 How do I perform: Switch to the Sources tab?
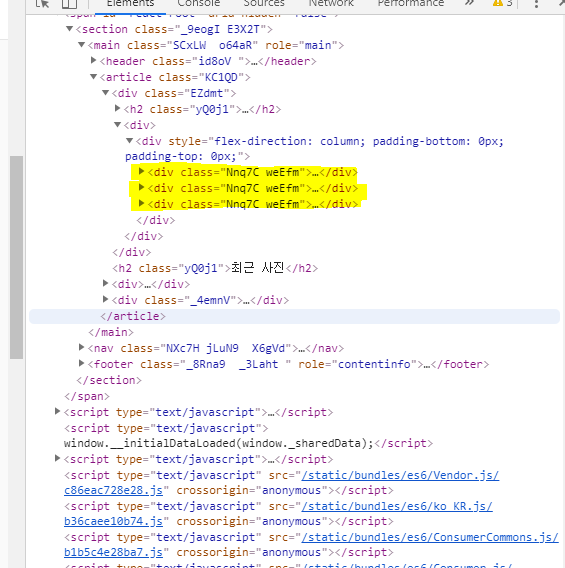264,4
